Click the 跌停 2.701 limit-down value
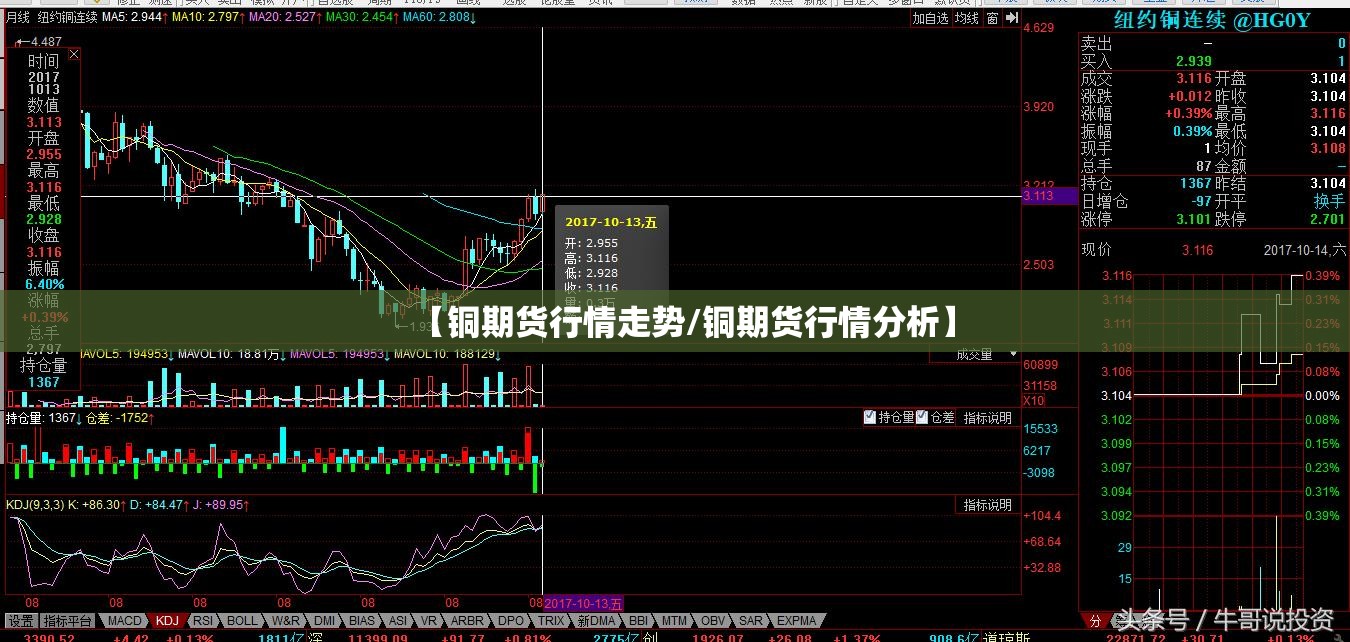This screenshot has height=642, width=1350. pos(1328,218)
